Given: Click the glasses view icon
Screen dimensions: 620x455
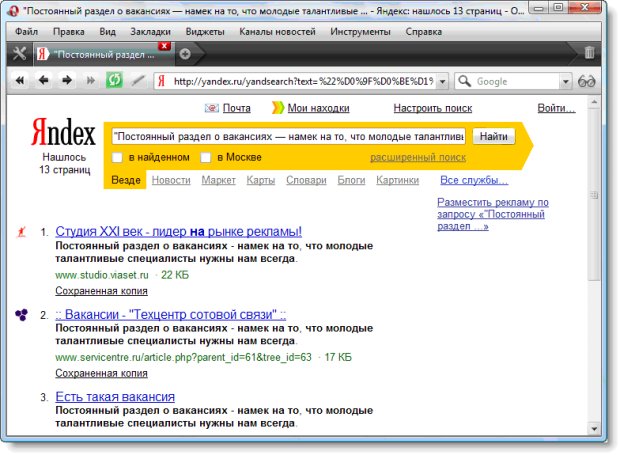Looking at the screenshot, I should pos(586,81).
